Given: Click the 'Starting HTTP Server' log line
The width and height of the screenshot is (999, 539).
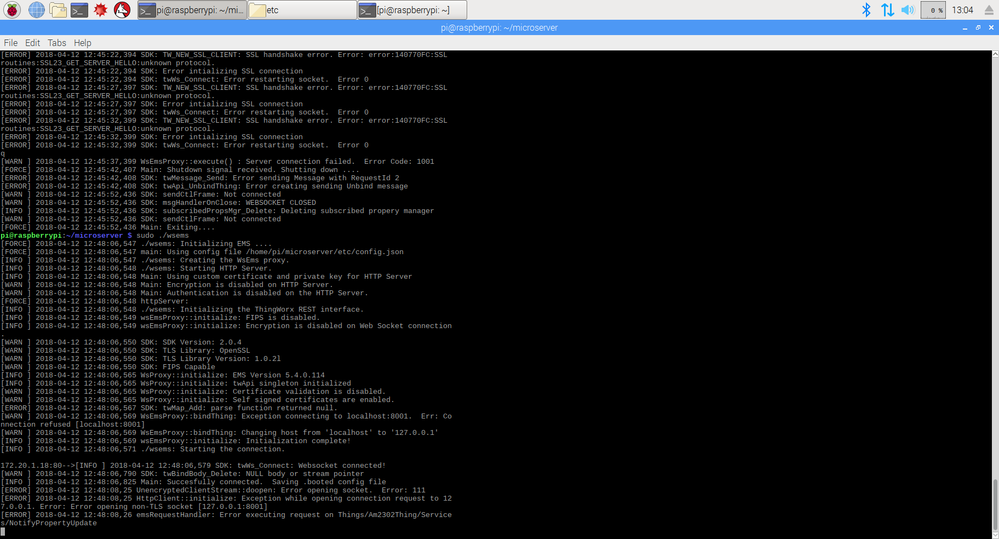Looking at the screenshot, I should pyautogui.click(x=136, y=268).
